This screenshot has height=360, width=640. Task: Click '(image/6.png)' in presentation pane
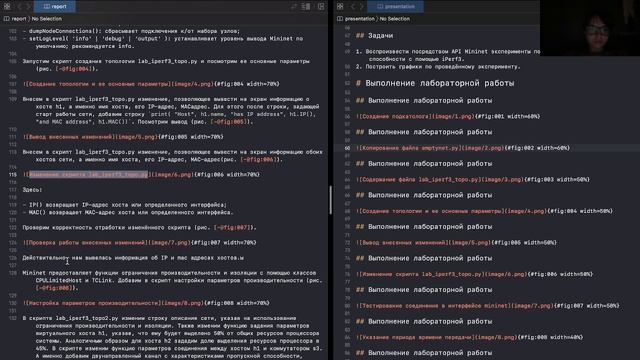pos(505,274)
